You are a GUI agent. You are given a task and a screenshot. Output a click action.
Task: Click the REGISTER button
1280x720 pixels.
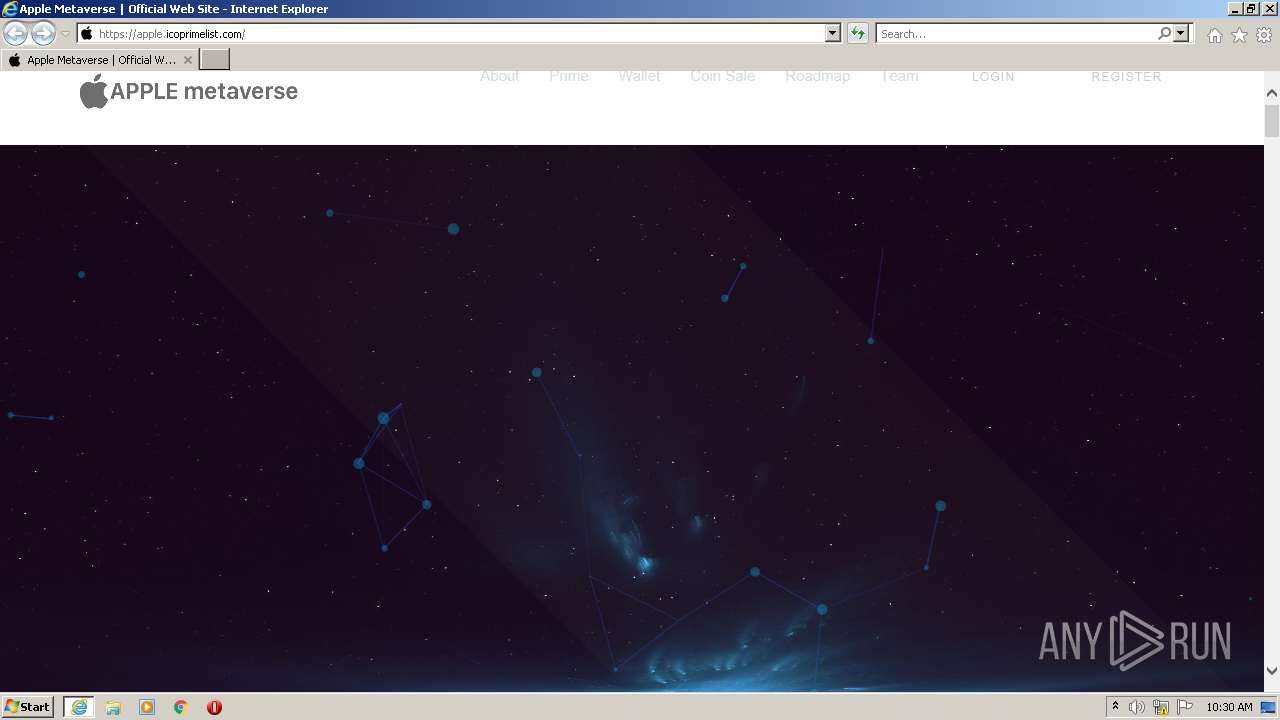coord(1126,77)
